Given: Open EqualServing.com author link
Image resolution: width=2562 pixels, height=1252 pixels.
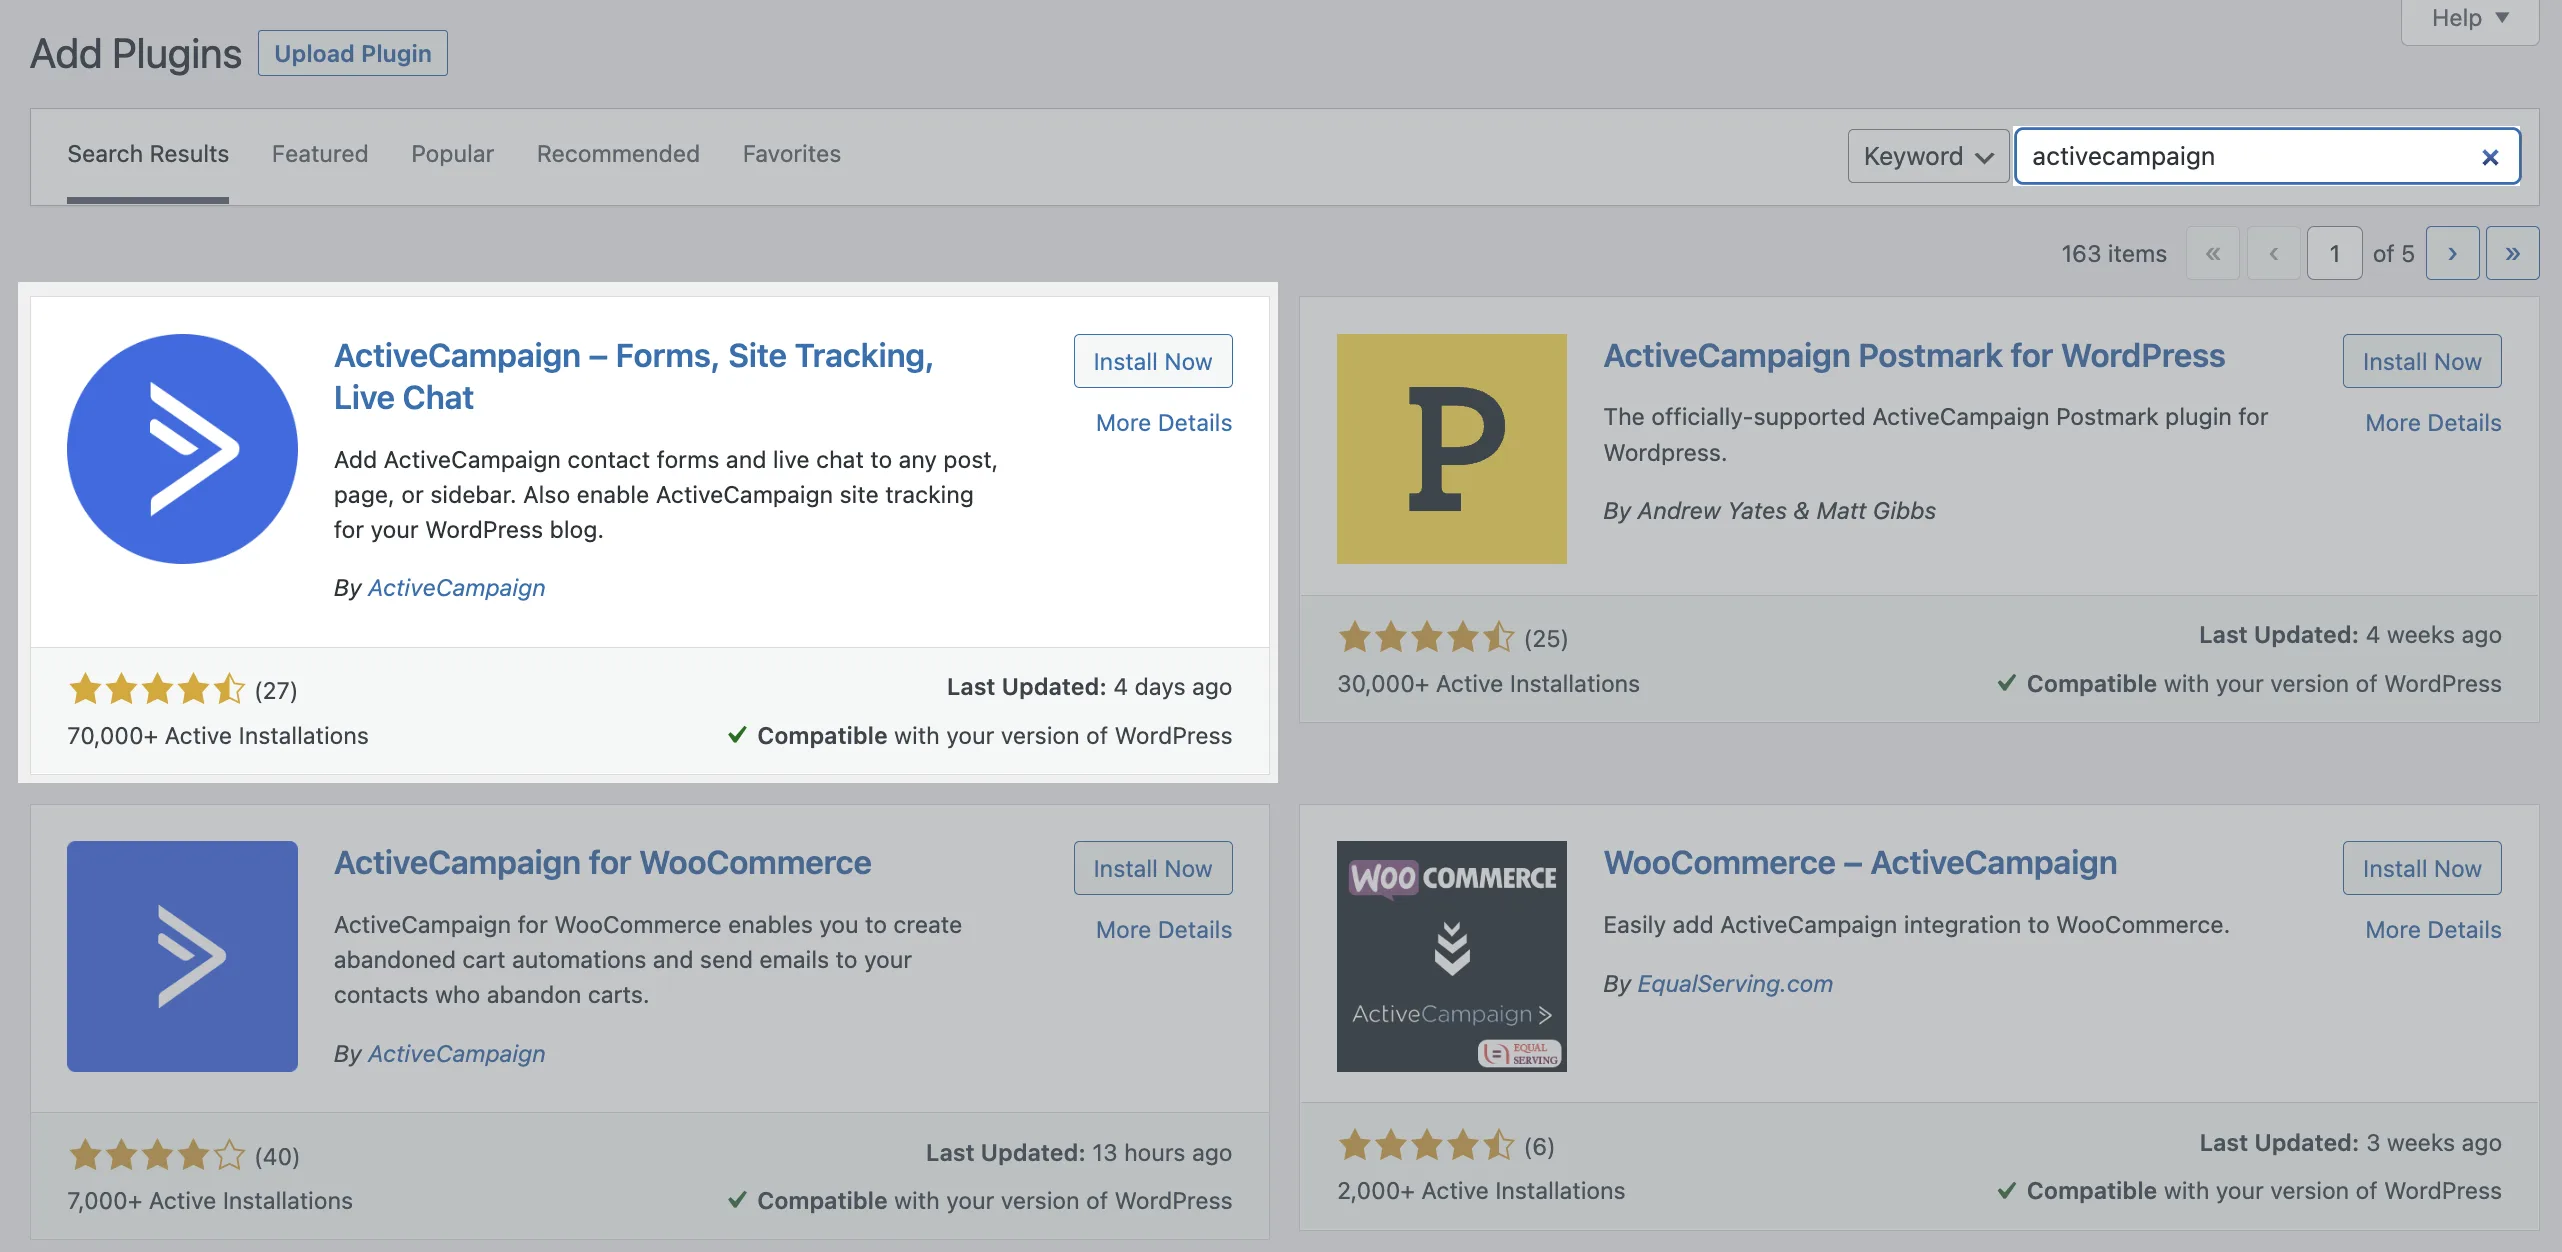Looking at the screenshot, I should point(1734,984).
